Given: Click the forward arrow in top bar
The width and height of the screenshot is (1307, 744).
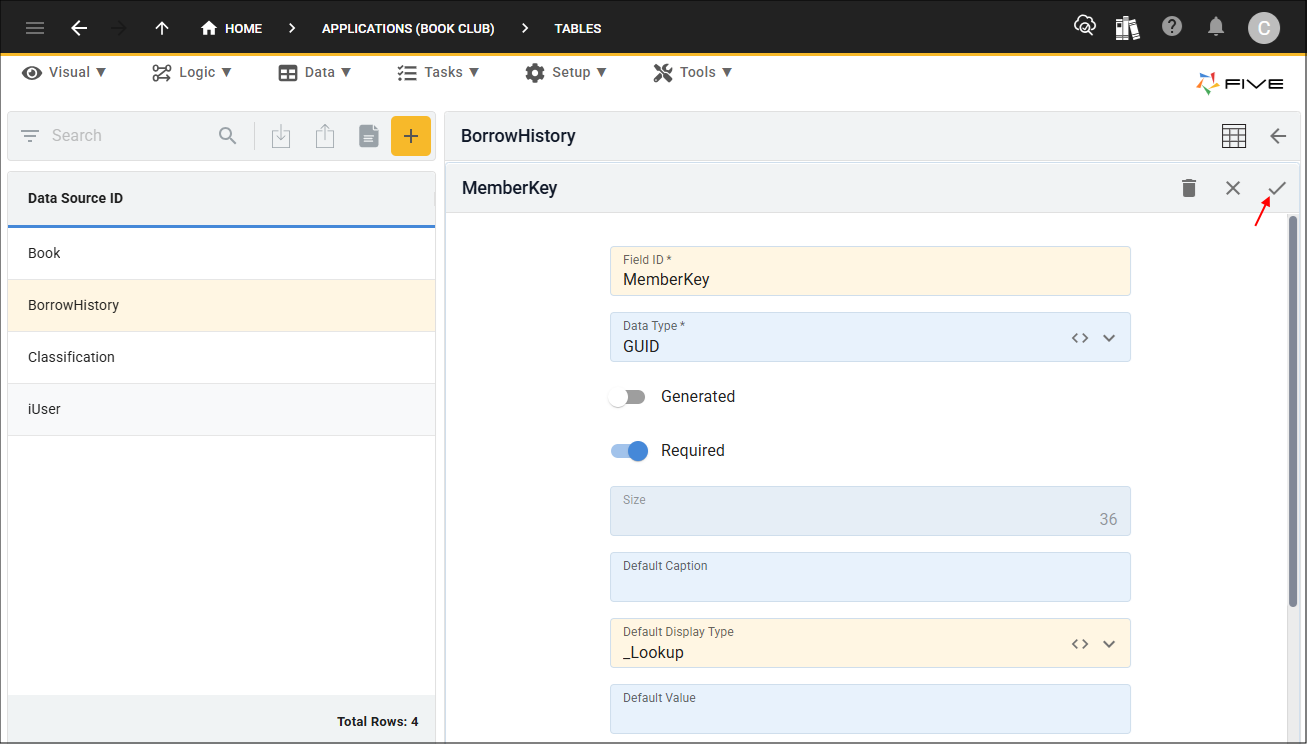Looking at the screenshot, I should 119,28.
